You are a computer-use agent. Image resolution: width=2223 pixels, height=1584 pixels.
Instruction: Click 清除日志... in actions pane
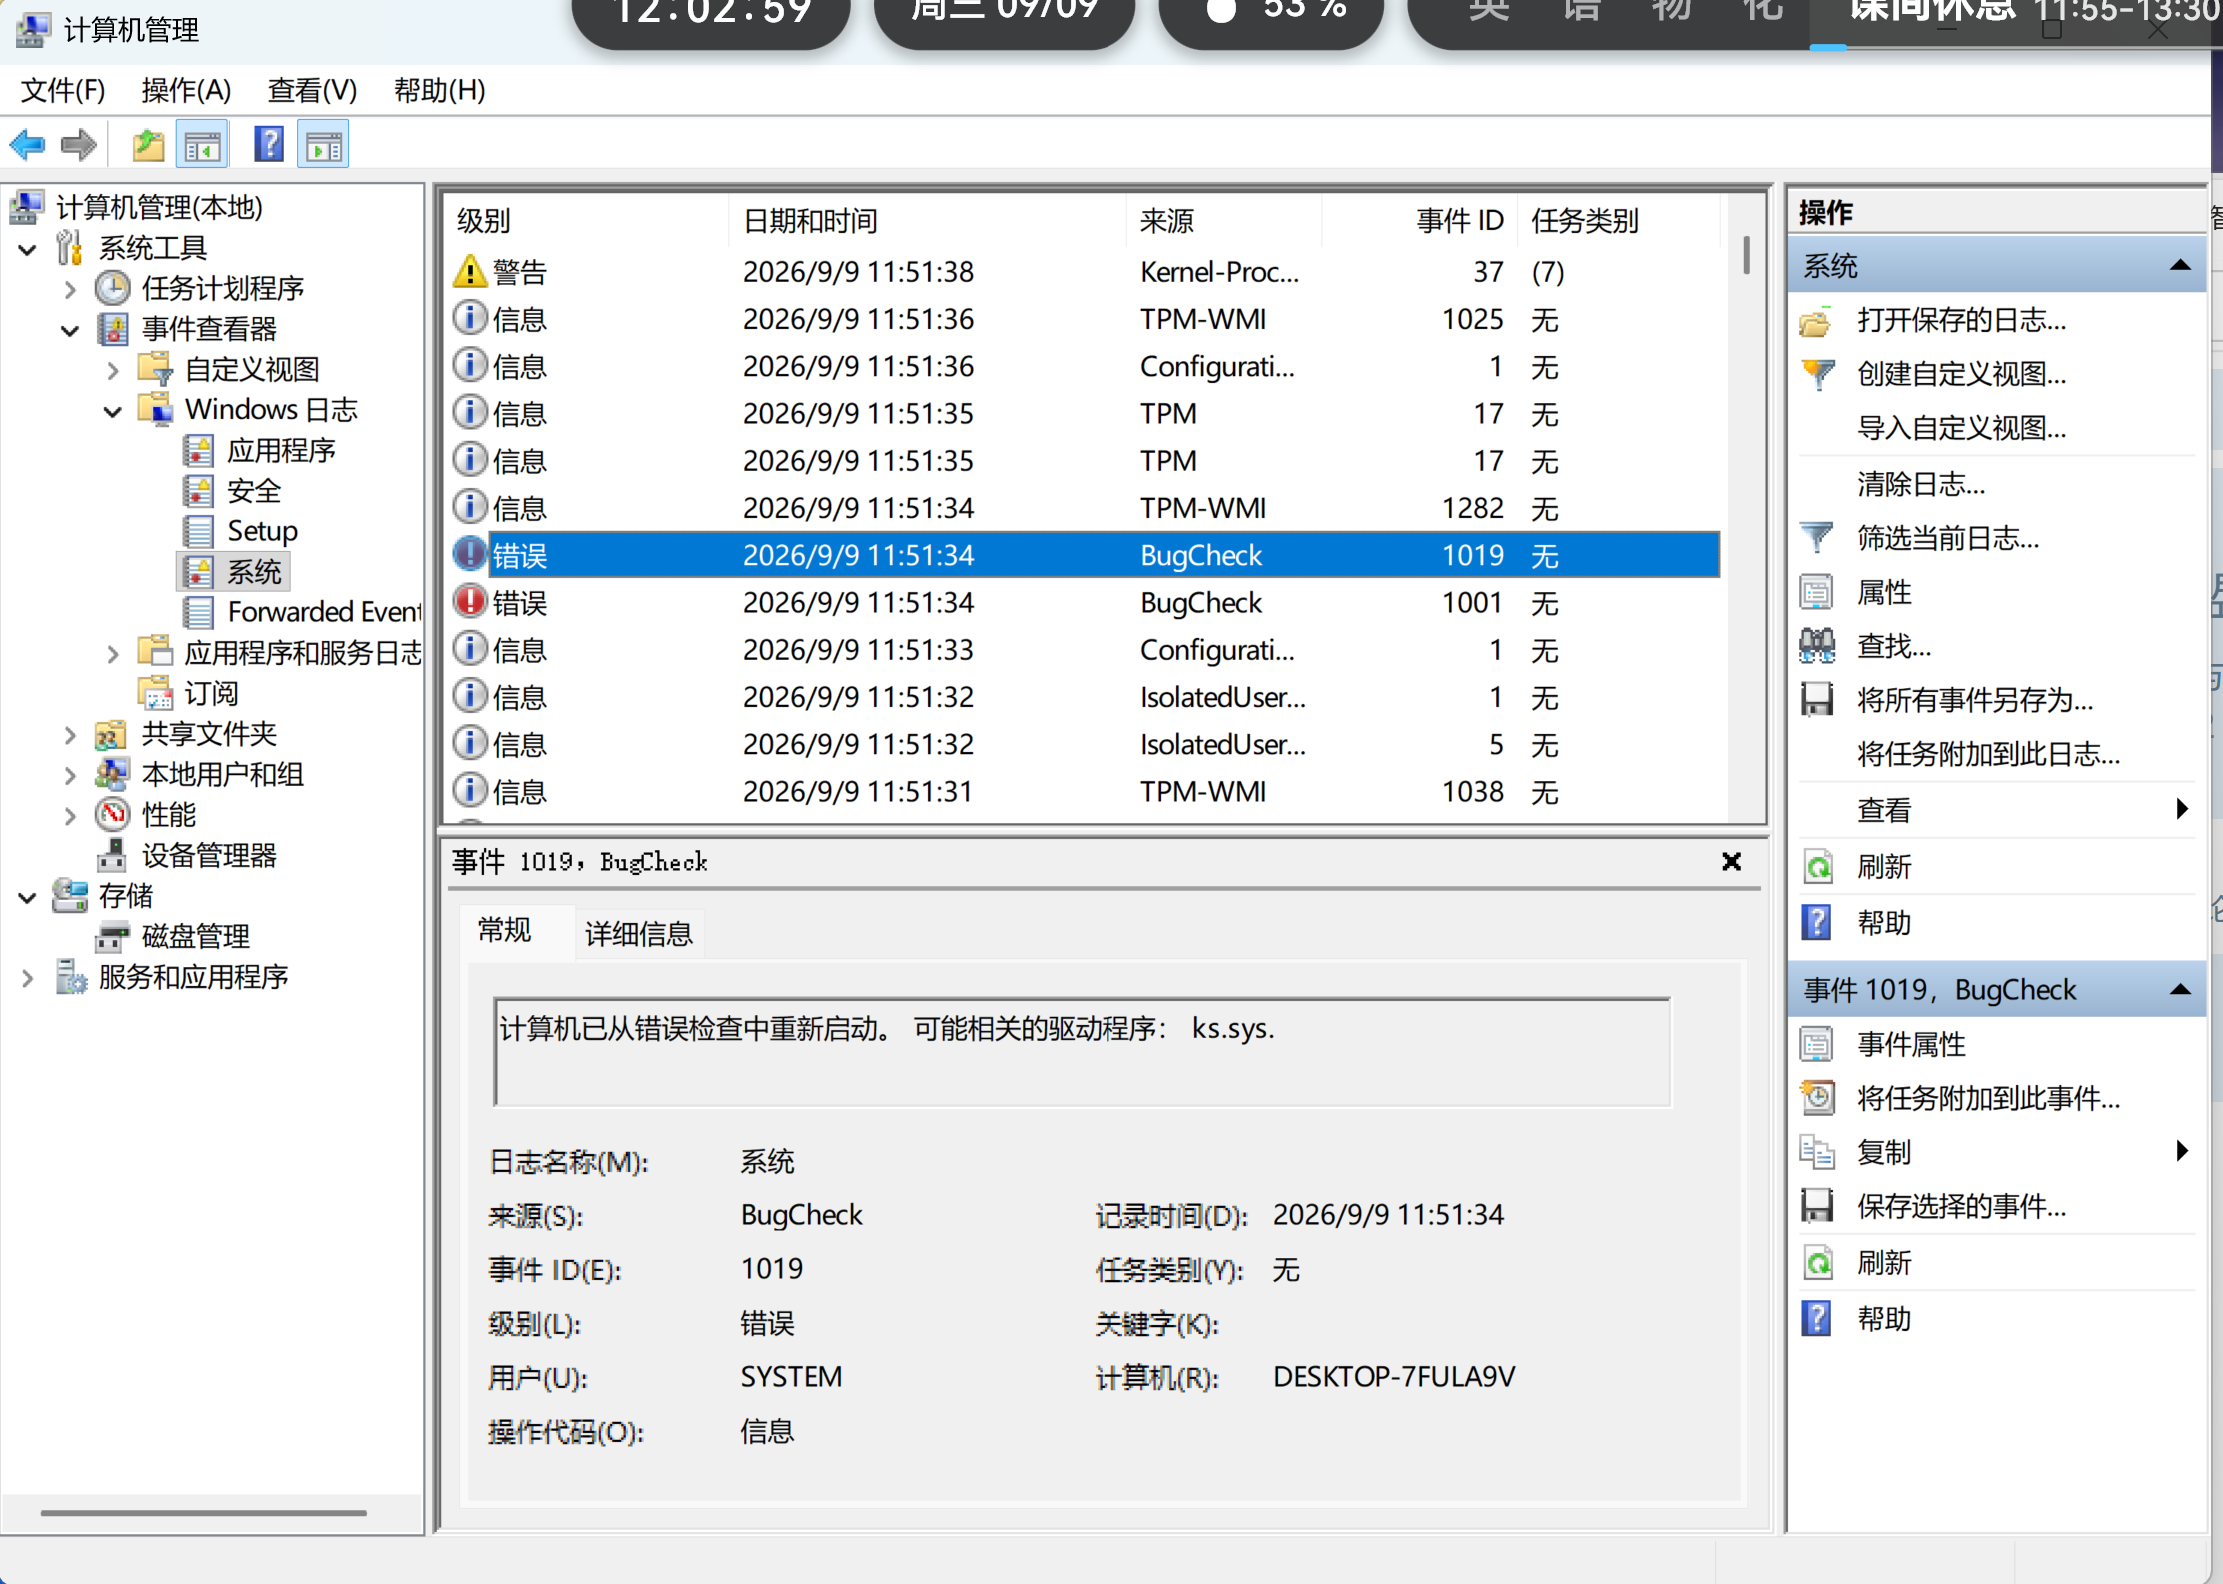(x=1921, y=484)
